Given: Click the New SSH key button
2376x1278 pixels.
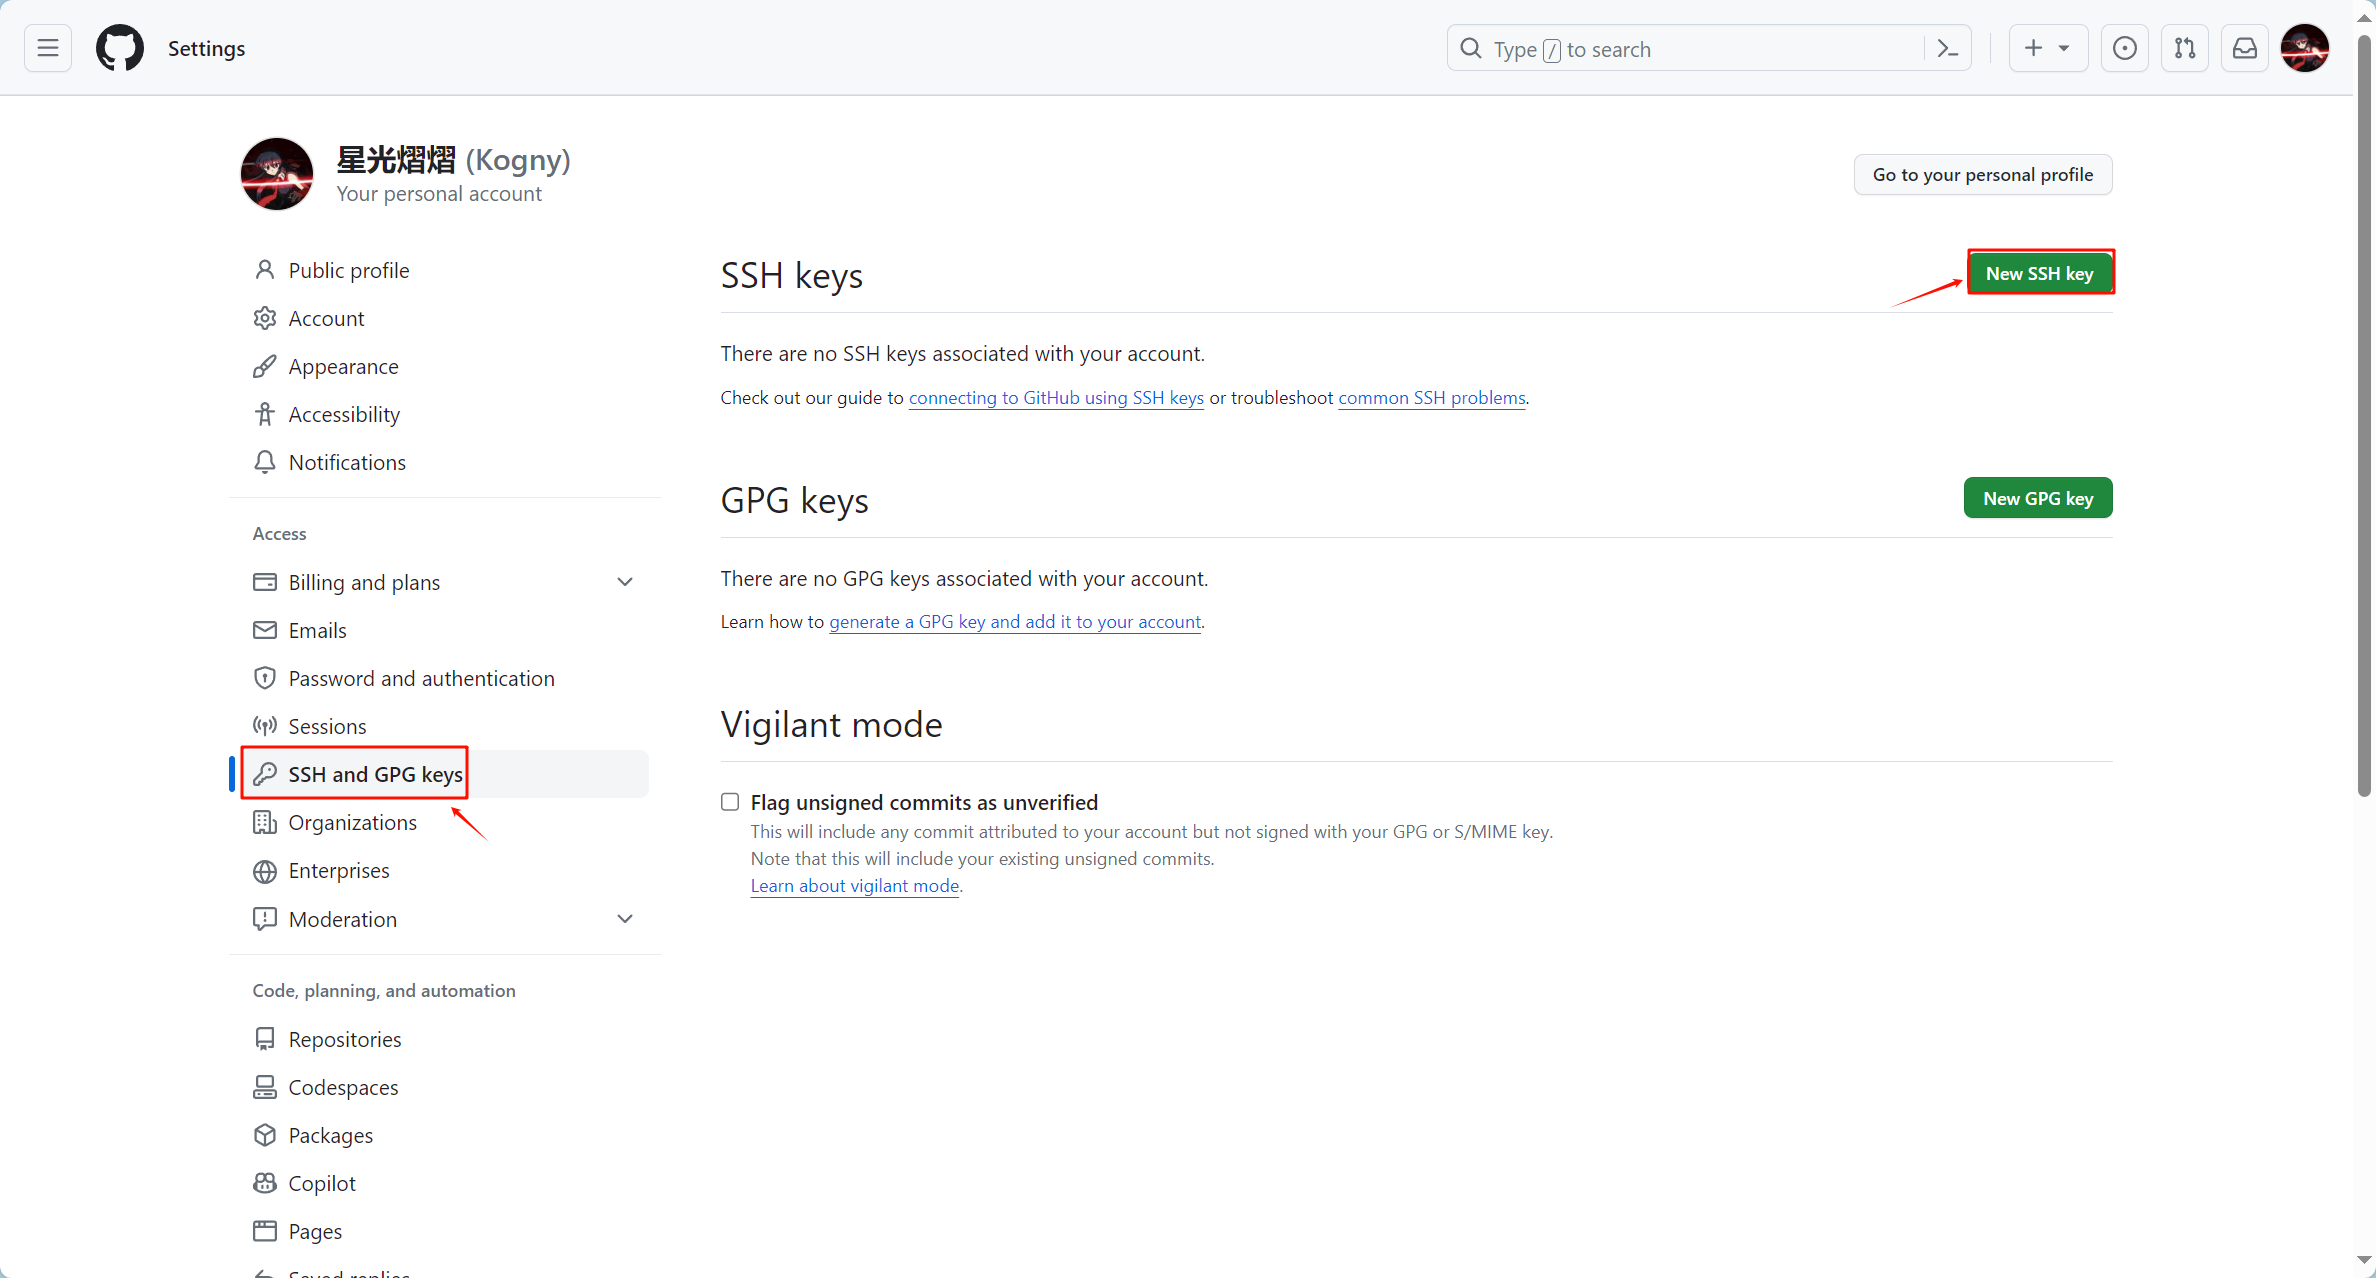Looking at the screenshot, I should [2039, 273].
